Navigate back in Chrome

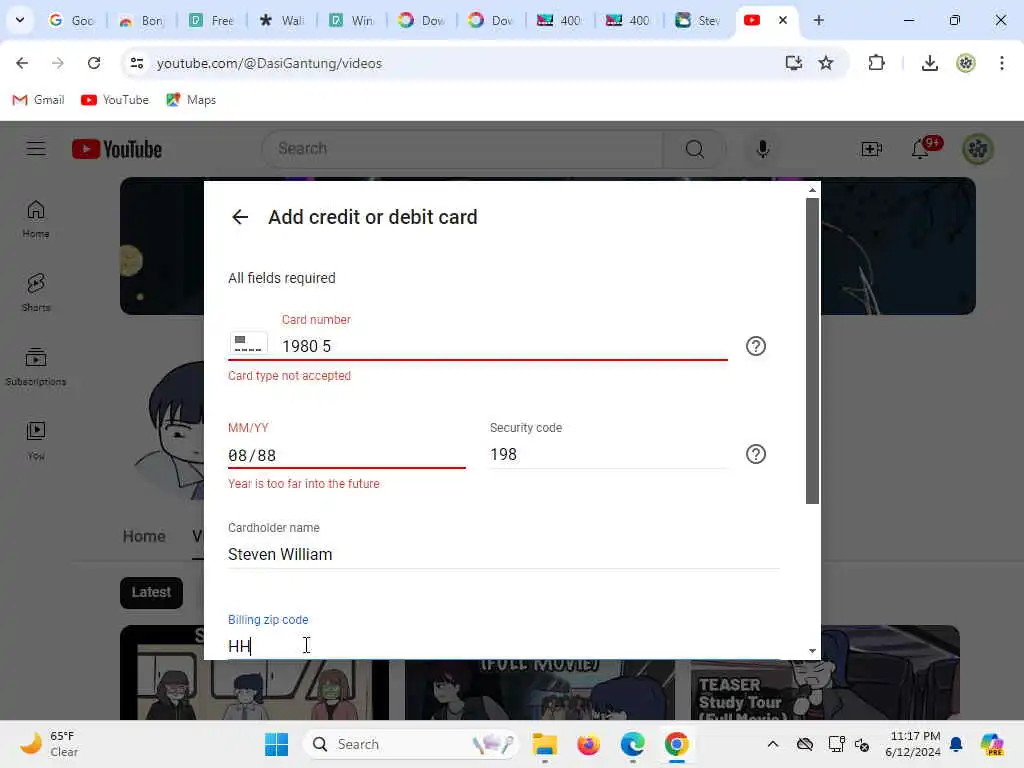click(x=22, y=63)
